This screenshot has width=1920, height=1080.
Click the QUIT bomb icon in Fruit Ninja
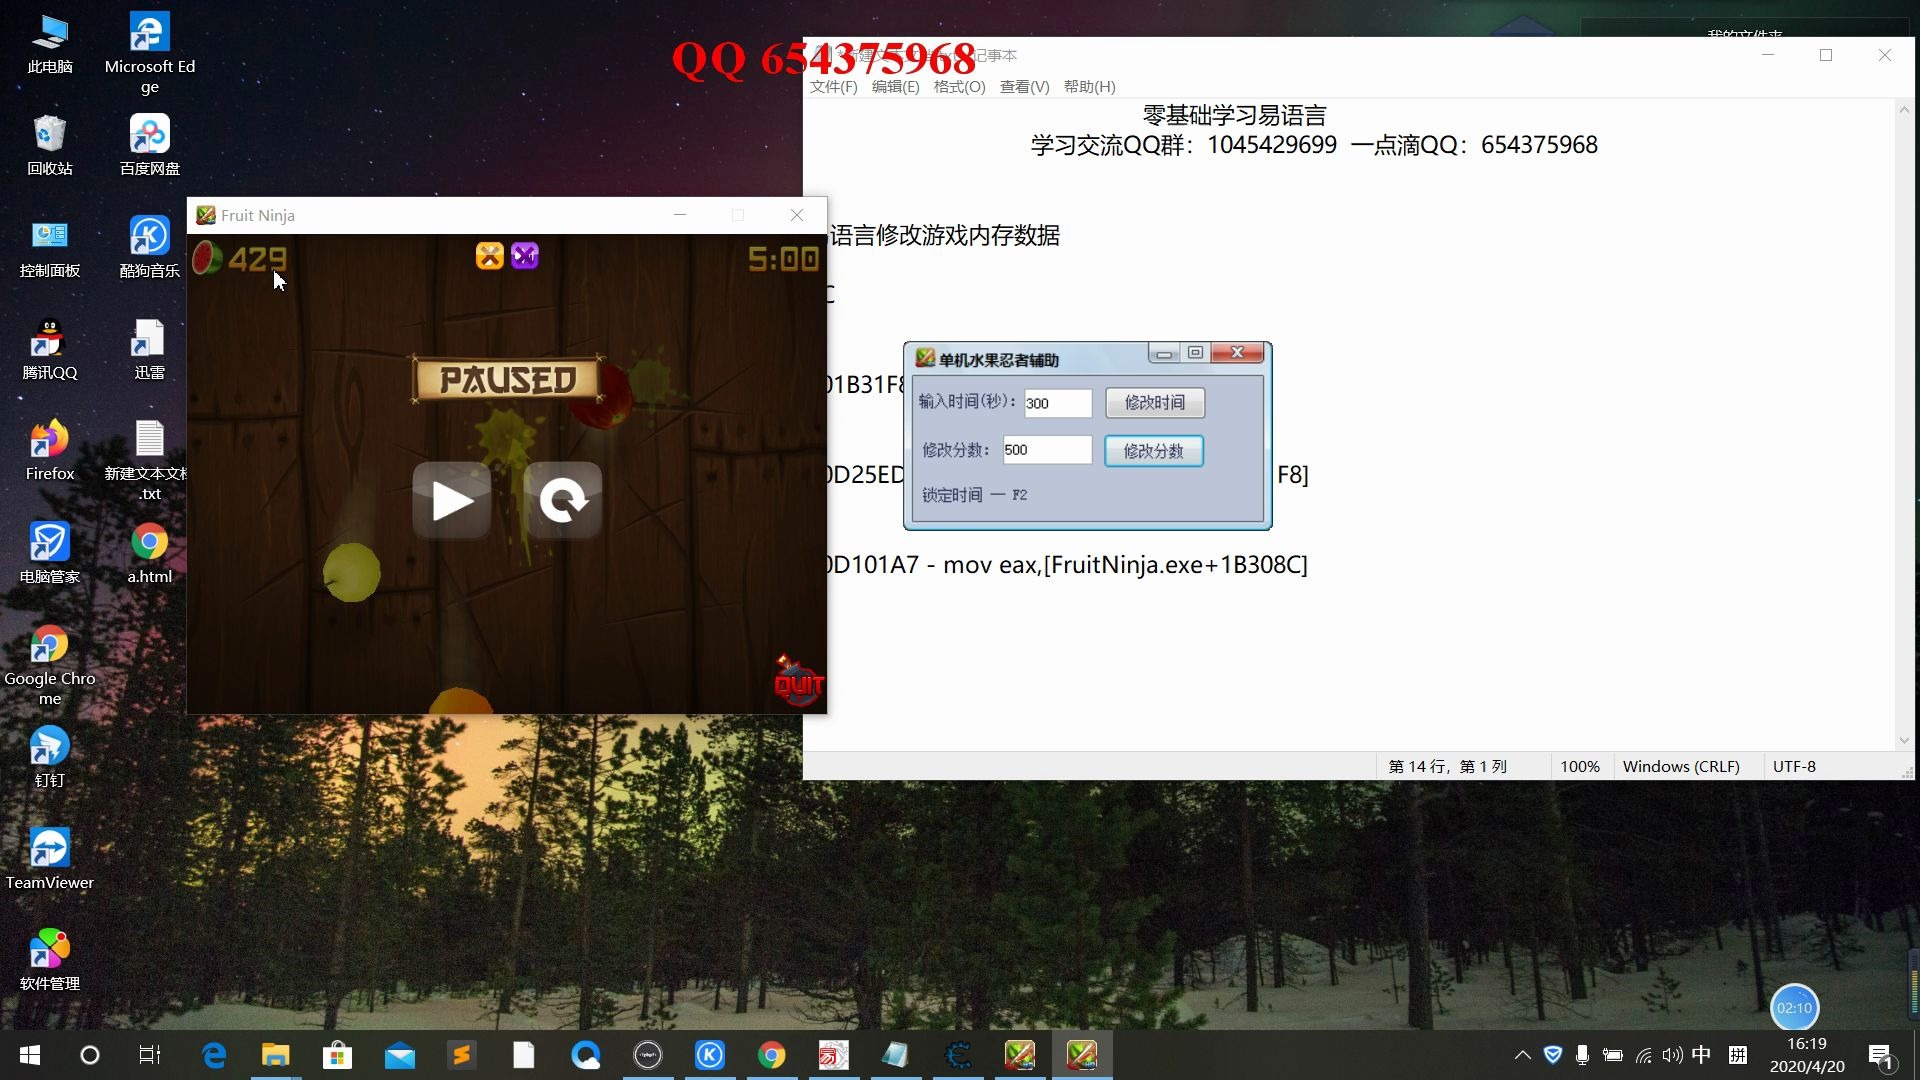tap(798, 681)
